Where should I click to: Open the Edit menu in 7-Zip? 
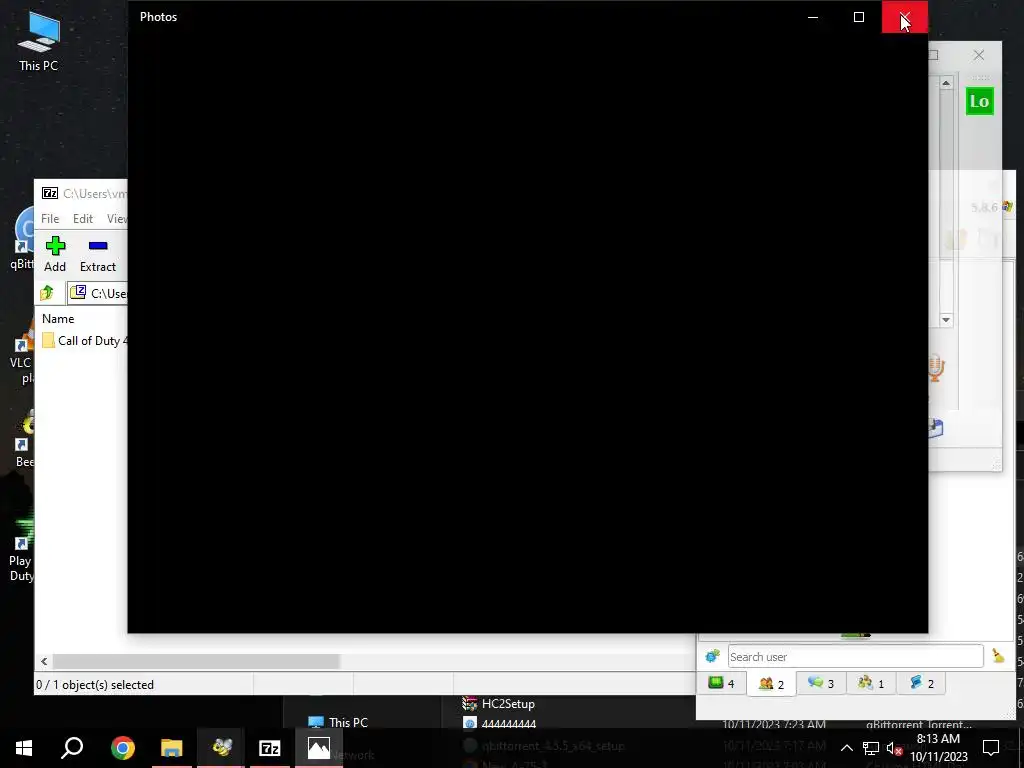point(82,219)
